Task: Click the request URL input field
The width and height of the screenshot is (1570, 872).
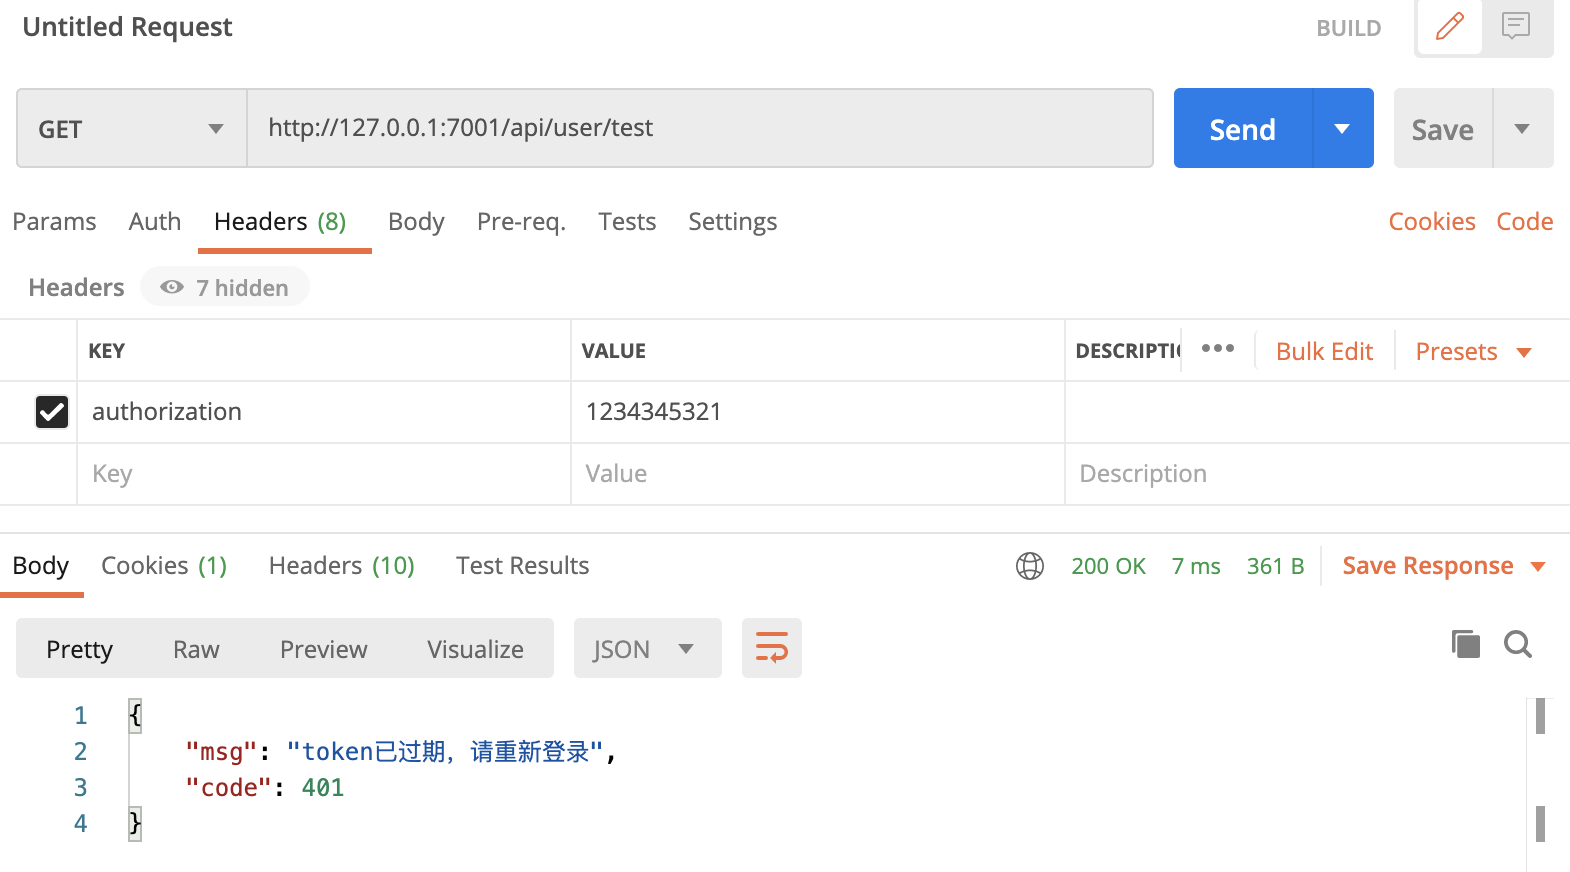Action: [x=700, y=128]
